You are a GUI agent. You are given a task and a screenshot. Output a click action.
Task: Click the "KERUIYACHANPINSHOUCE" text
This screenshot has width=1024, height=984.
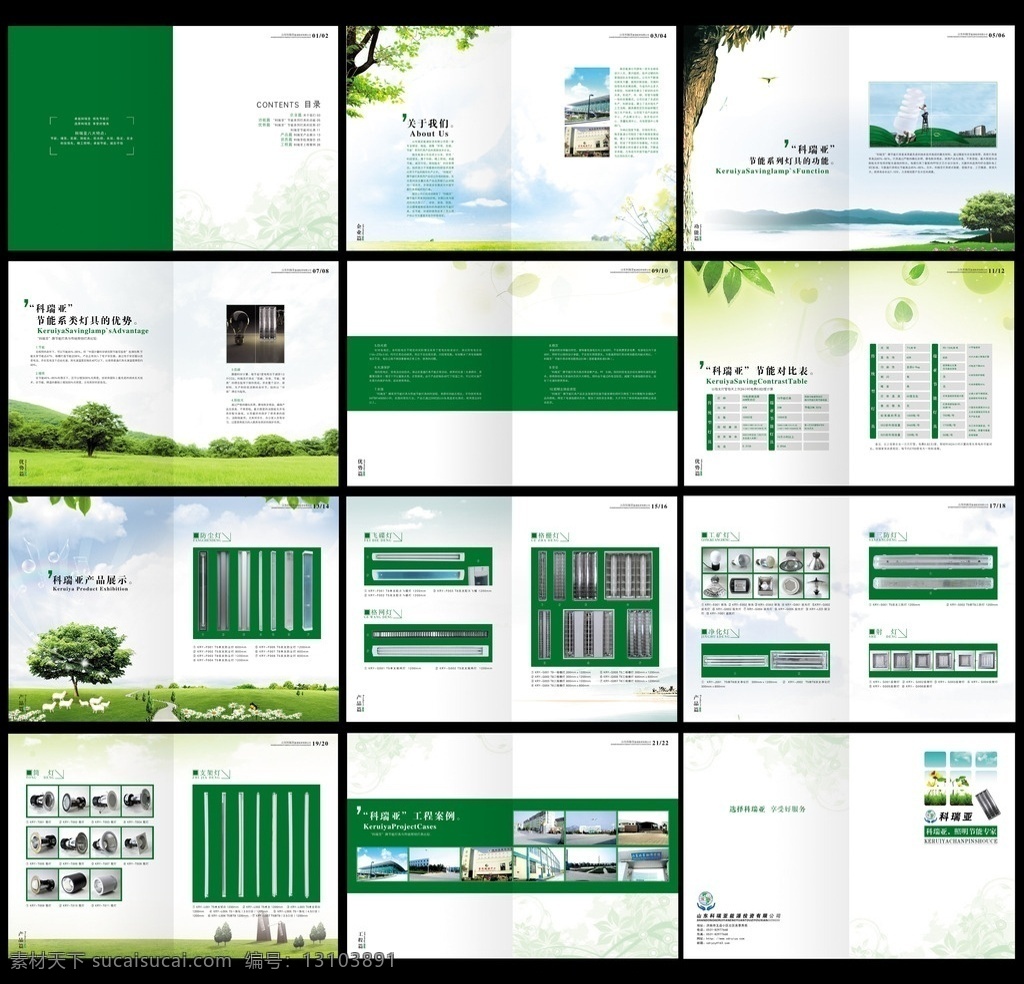(961, 842)
